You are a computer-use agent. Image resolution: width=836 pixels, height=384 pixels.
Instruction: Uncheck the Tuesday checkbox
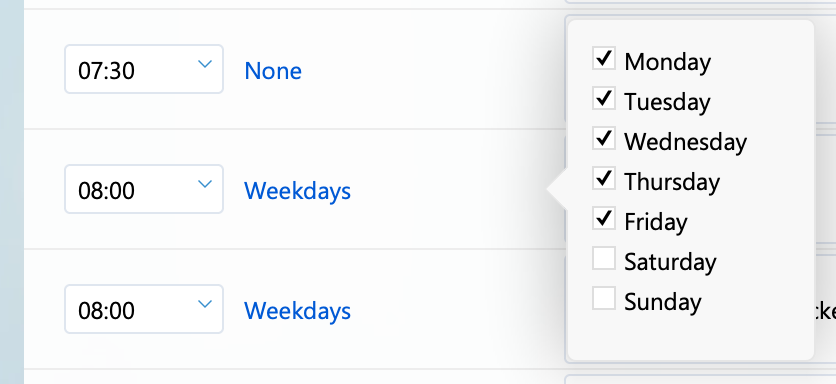coord(604,98)
